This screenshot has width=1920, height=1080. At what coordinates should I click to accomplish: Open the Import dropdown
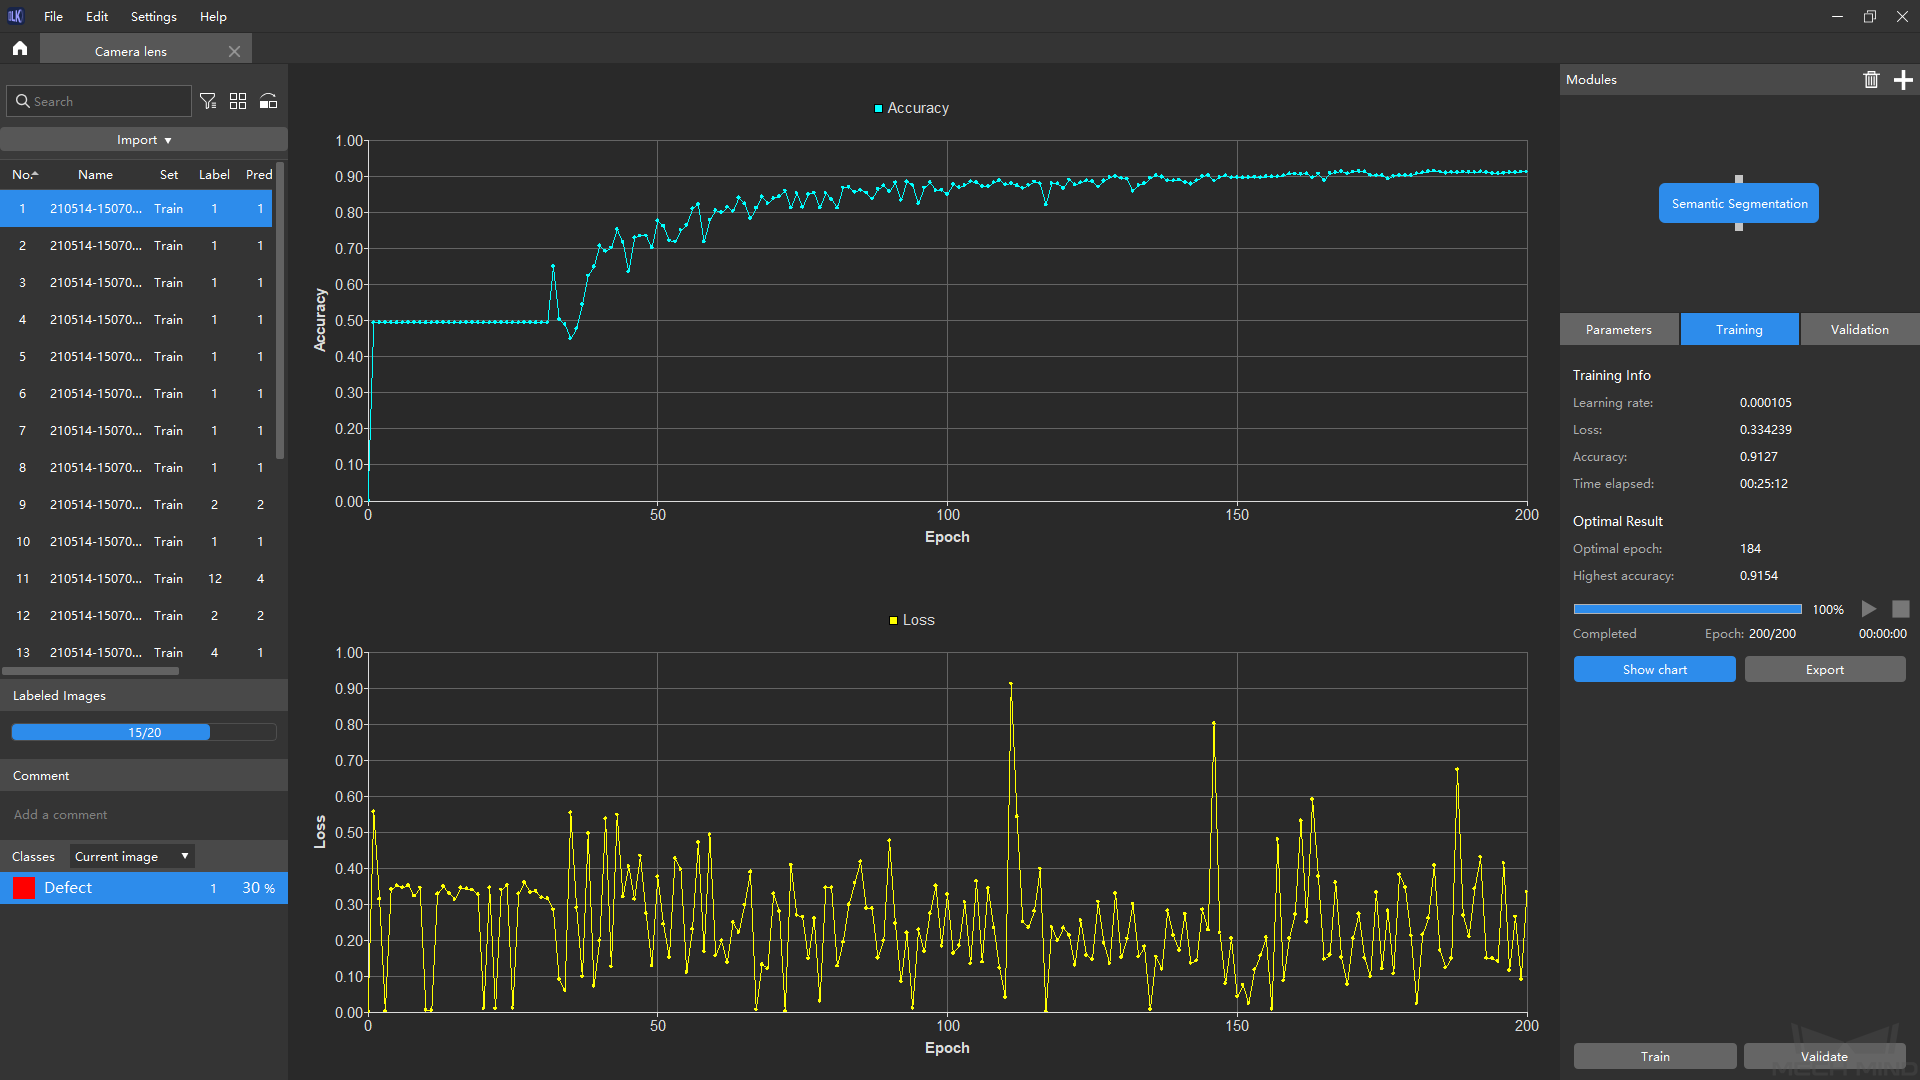point(144,140)
